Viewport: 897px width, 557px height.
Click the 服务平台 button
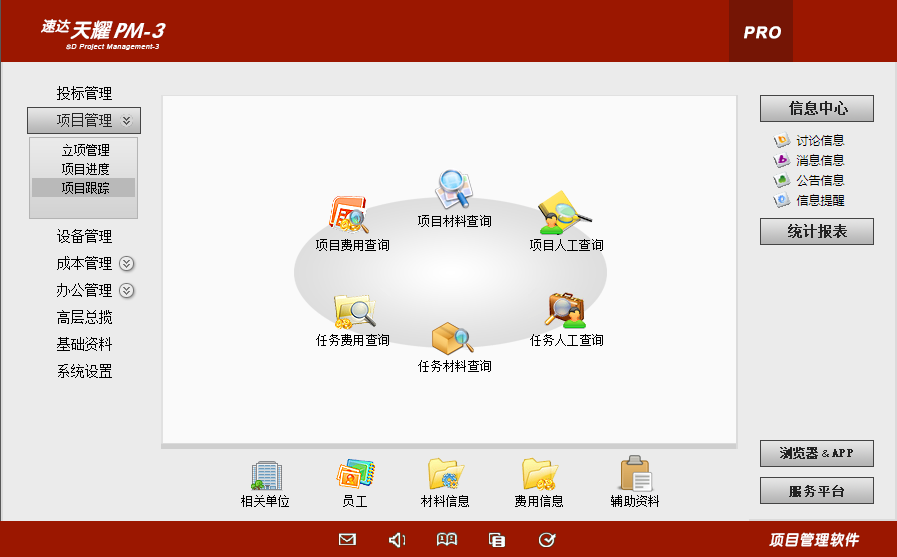tap(816, 491)
